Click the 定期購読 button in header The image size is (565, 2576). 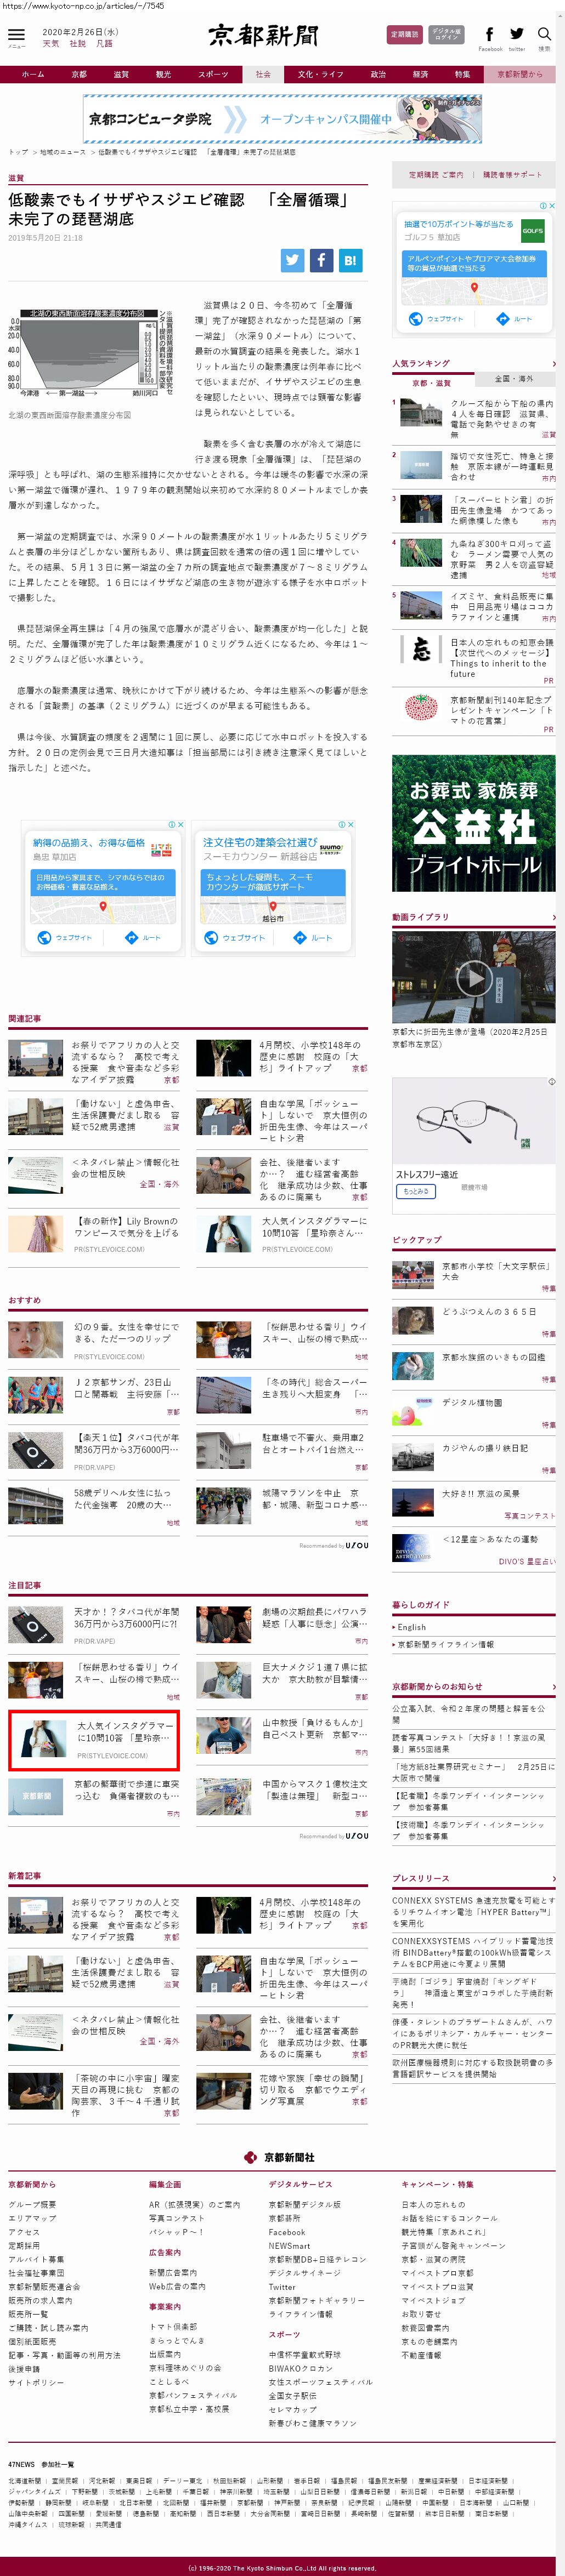[404, 35]
